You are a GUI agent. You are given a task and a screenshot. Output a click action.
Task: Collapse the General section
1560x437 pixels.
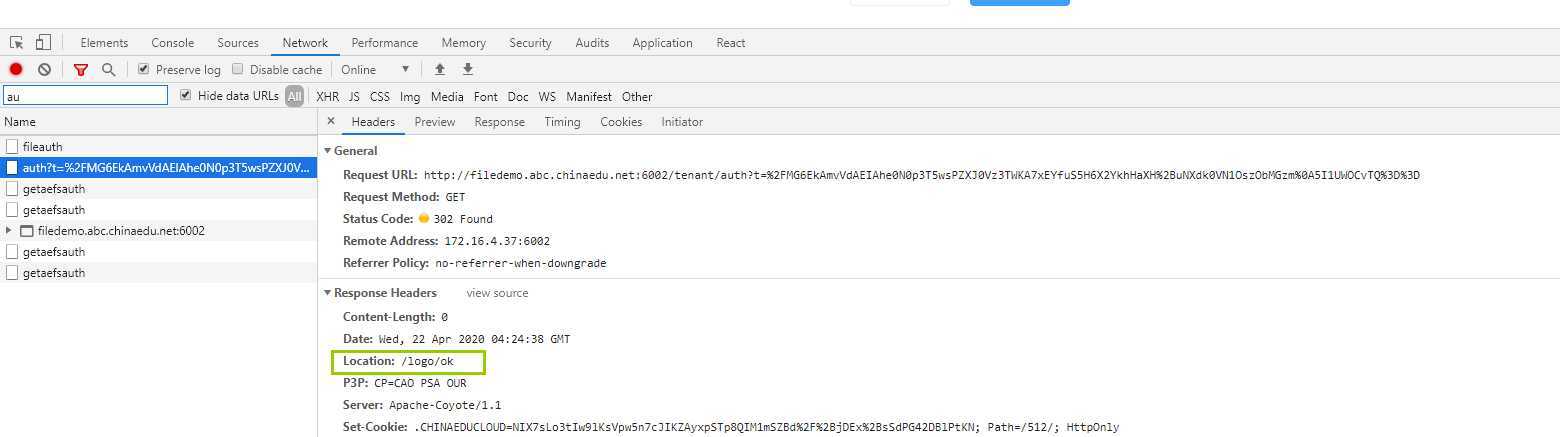point(327,151)
